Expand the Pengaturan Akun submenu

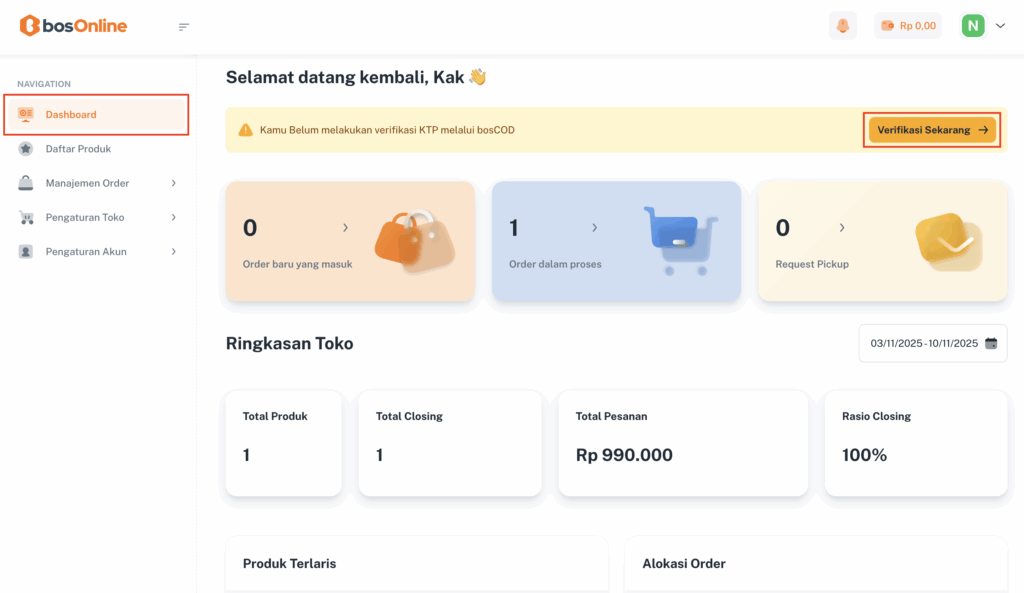(174, 252)
